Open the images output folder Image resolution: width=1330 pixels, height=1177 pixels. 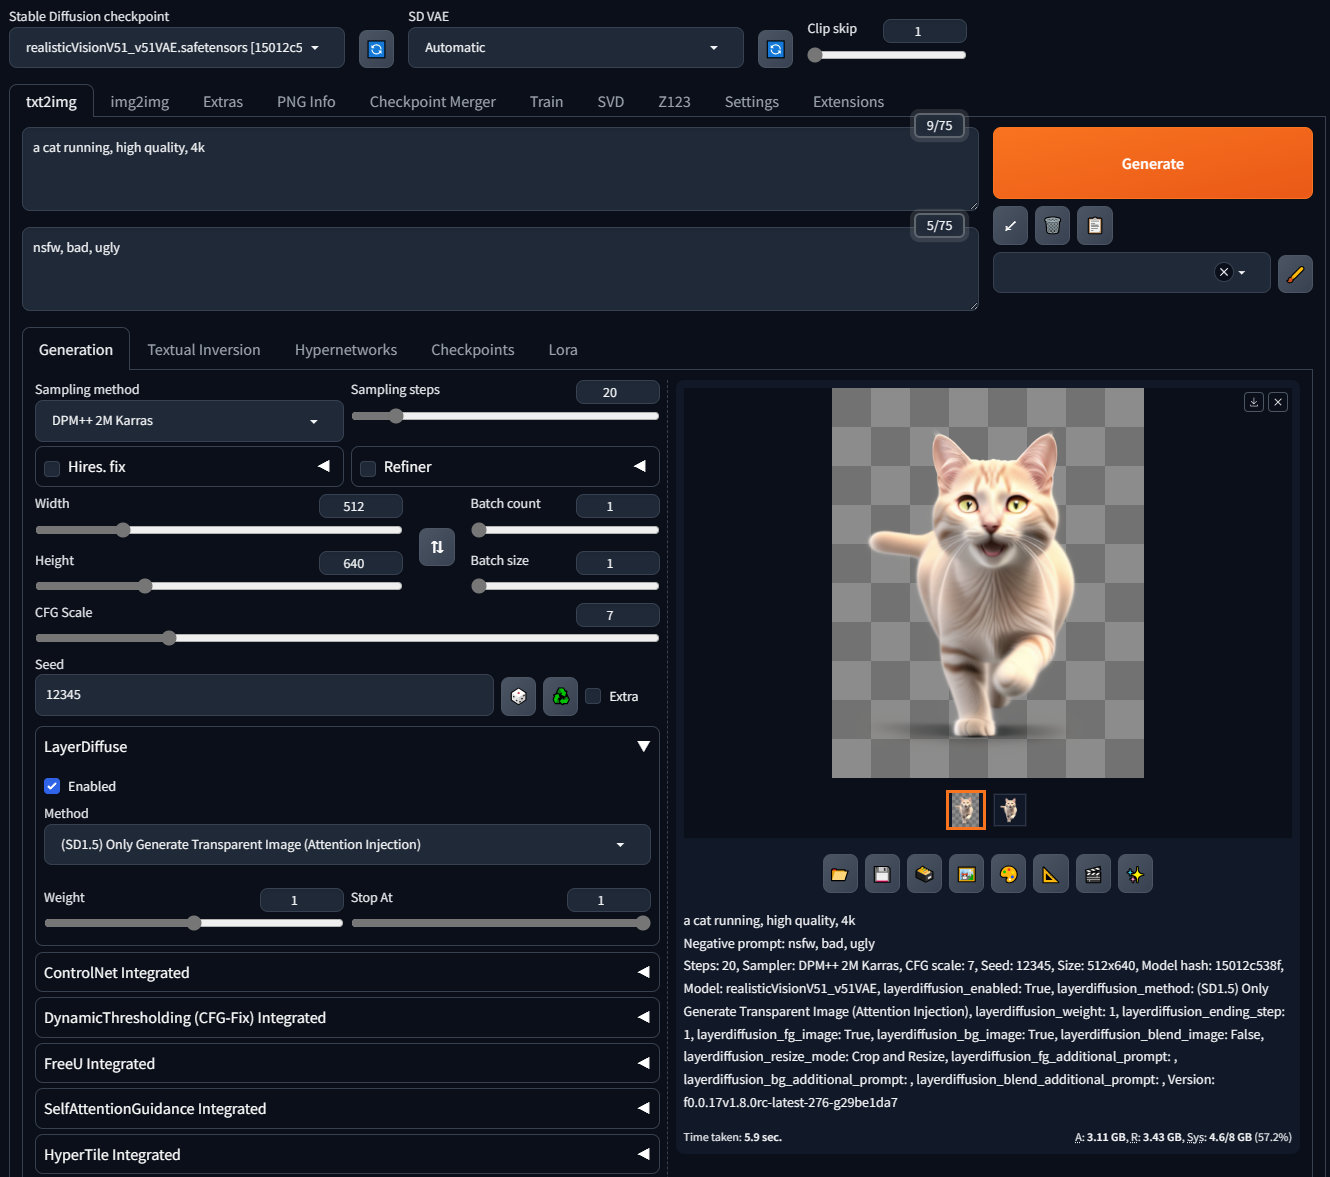(x=840, y=874)
